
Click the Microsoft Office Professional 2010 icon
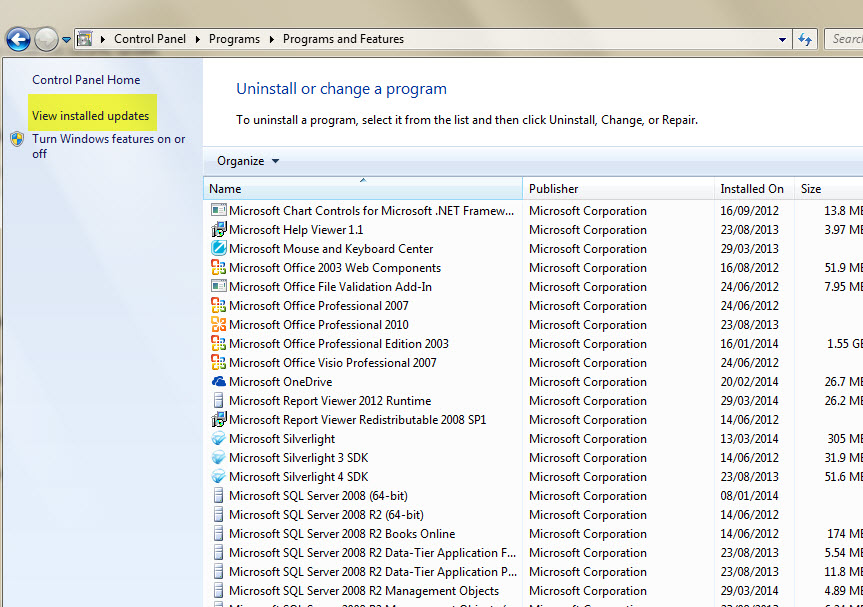pyautogui.click(x=218, y=324)
